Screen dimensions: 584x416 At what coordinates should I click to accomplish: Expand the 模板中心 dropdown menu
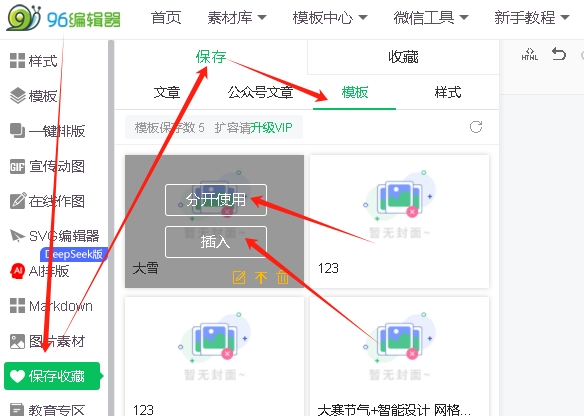[330, 18]
